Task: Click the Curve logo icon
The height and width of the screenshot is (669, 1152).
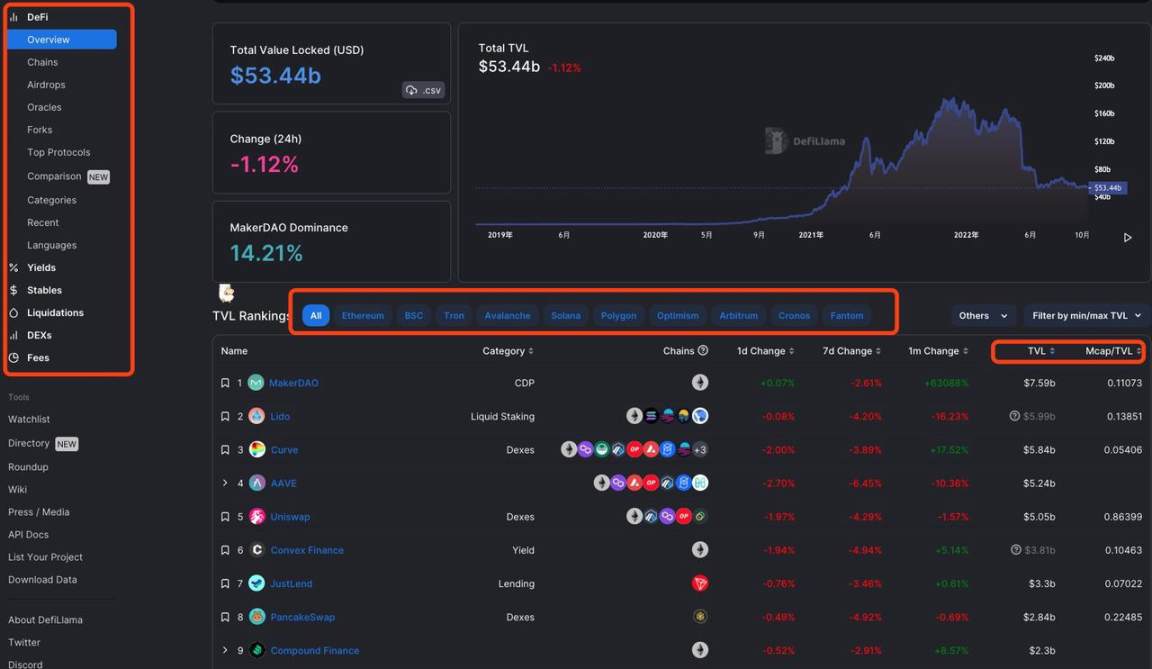Action: (x=257, y=449)
